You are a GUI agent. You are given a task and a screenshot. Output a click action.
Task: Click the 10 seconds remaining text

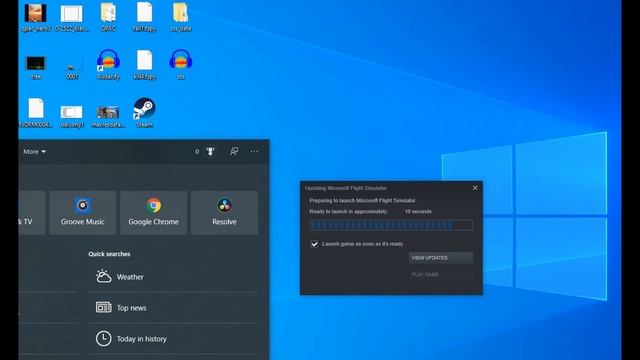click(x=418, y=211)
